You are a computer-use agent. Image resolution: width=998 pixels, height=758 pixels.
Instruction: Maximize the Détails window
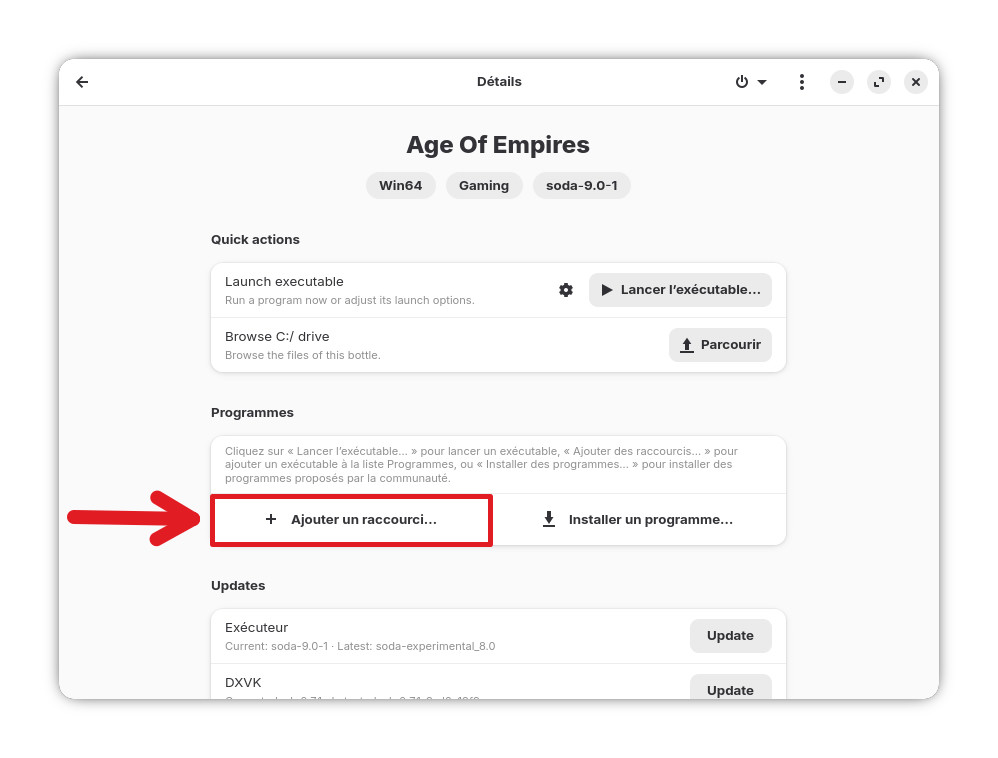pos(879,82)
